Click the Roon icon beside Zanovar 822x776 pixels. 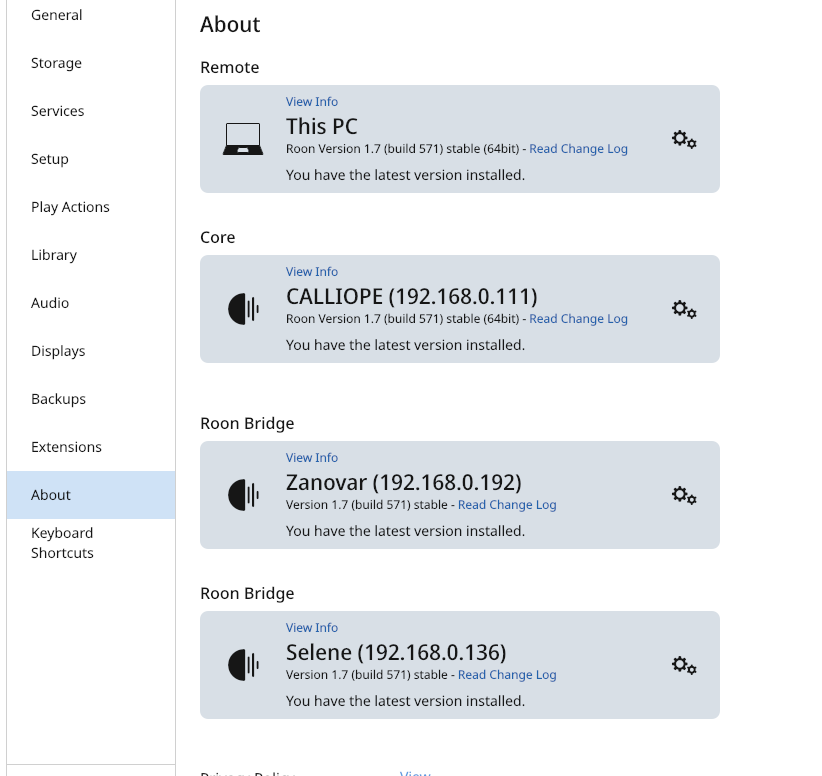point(244,495)
